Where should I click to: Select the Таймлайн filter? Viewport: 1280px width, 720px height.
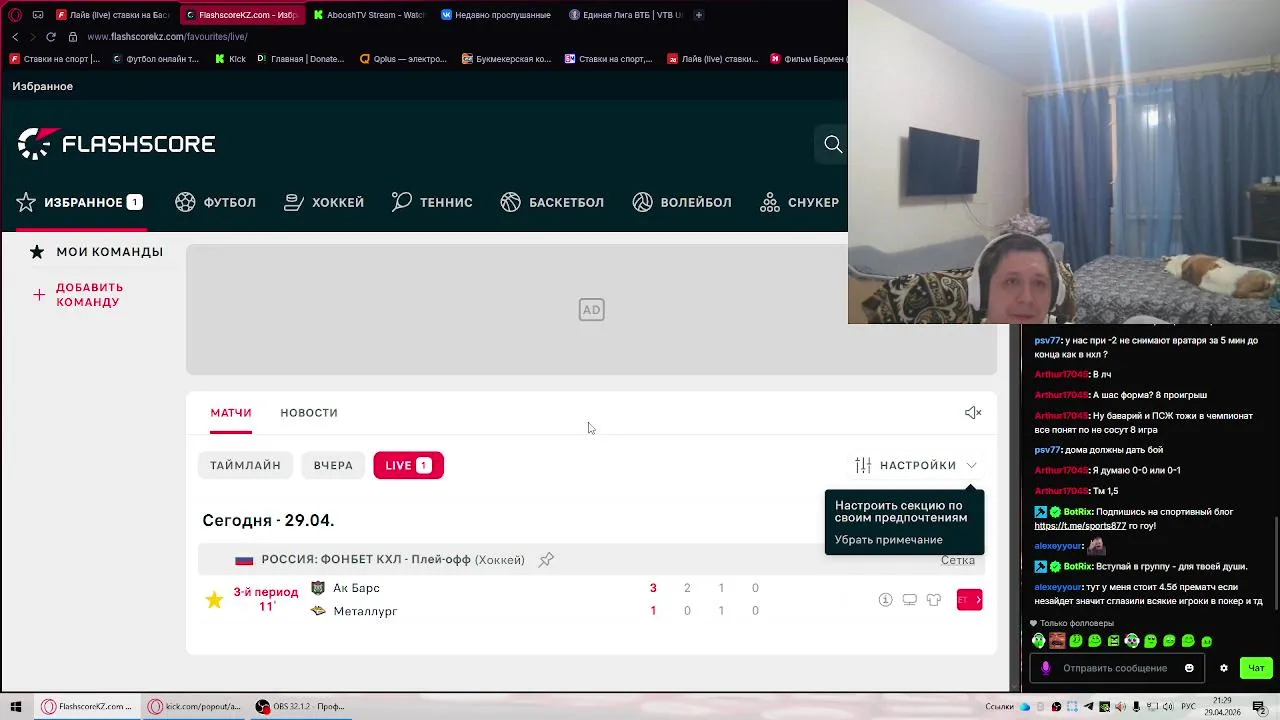click(x=245, y=465)
